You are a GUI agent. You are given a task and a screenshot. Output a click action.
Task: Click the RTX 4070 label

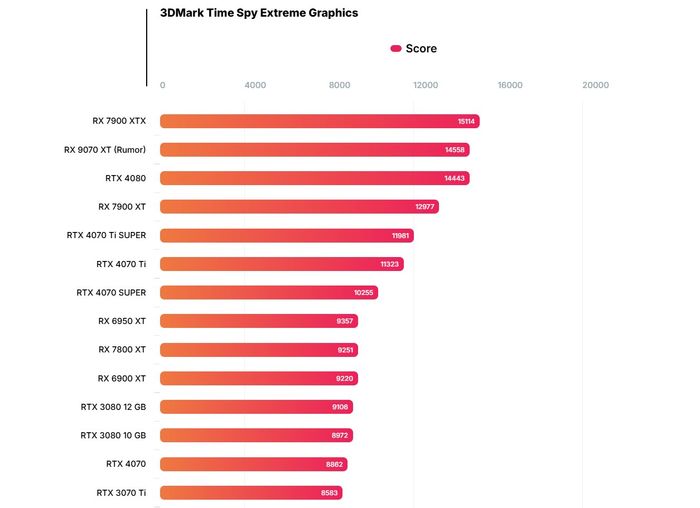[126, 464]
